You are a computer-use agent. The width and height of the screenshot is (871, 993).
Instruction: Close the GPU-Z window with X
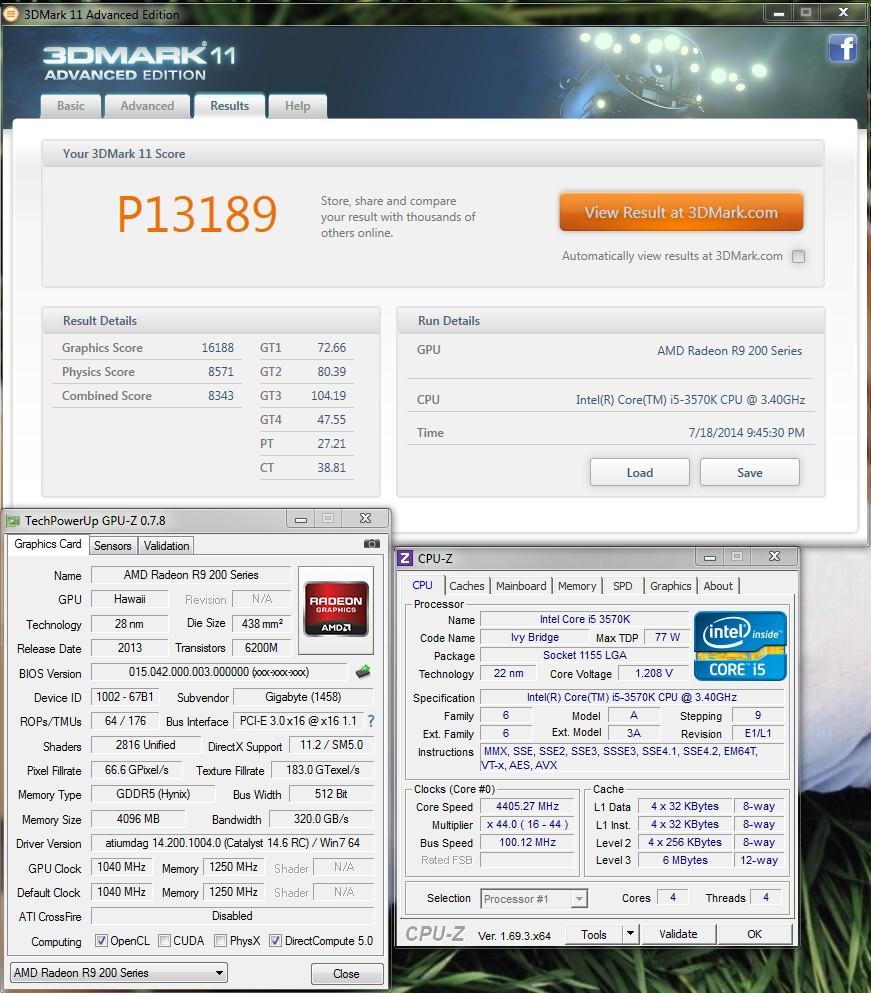pyautogui.click(x=365, y=518)
